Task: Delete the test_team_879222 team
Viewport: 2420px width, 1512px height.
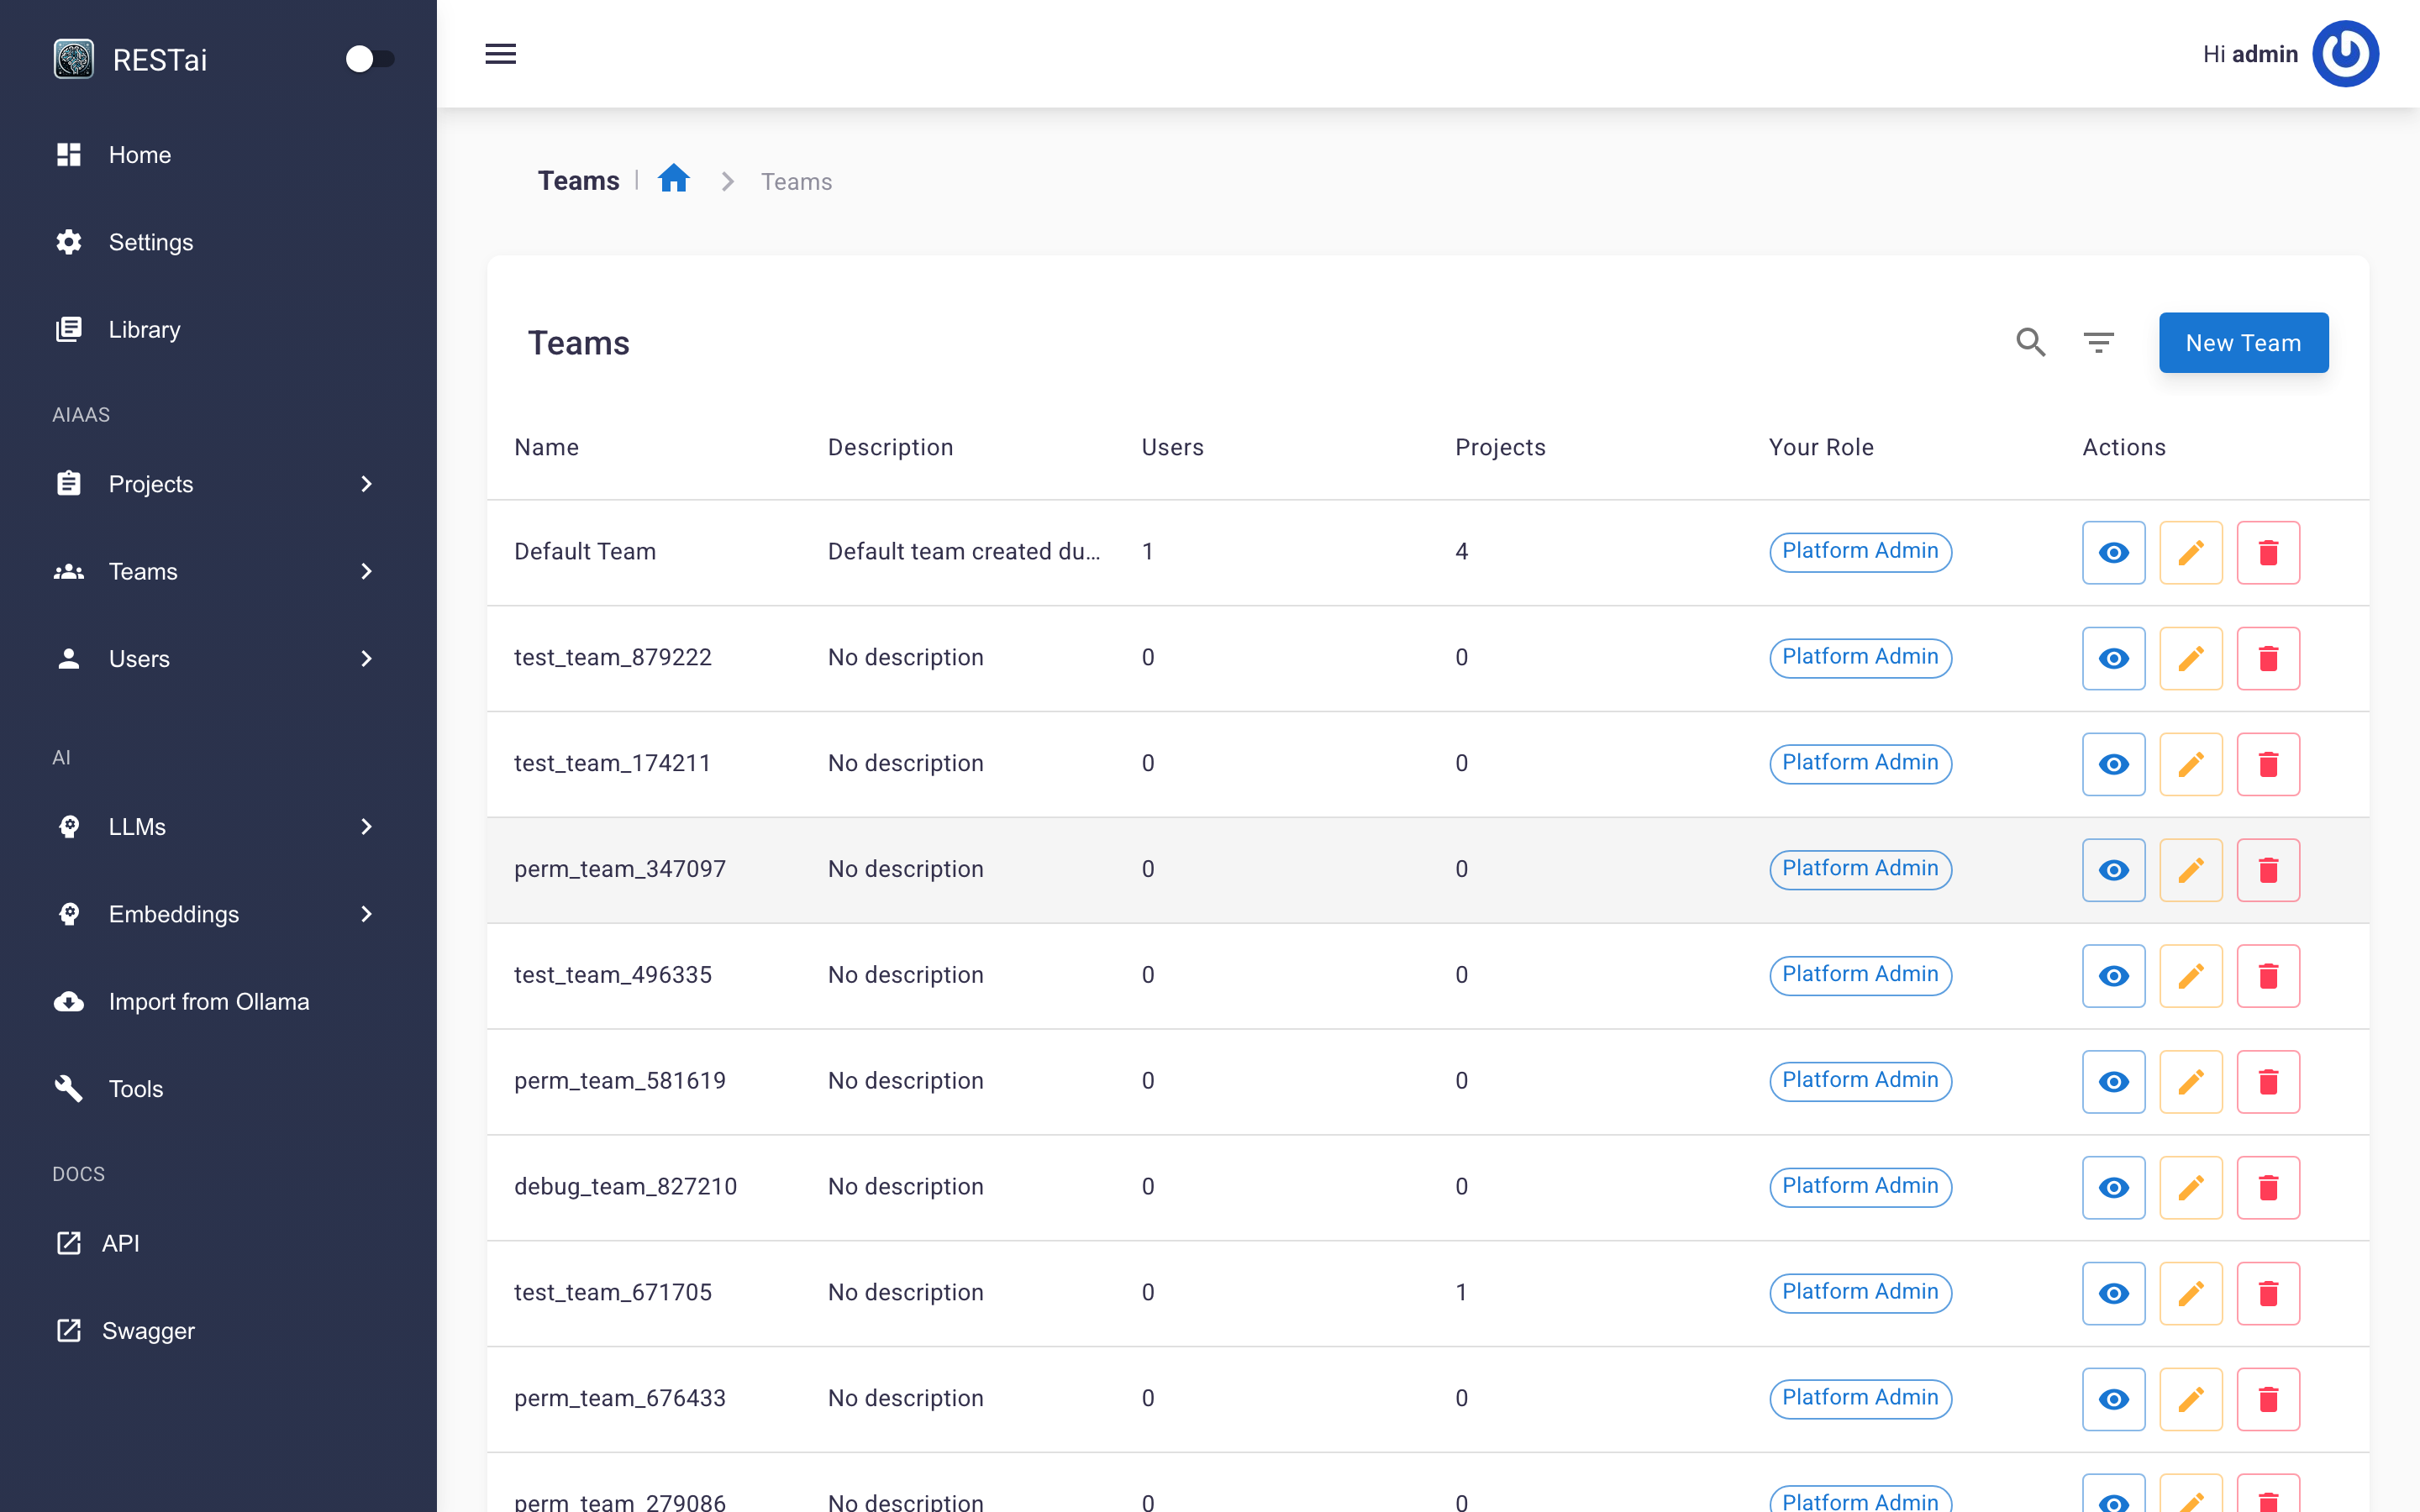Action: click(x=2267, y=658)
